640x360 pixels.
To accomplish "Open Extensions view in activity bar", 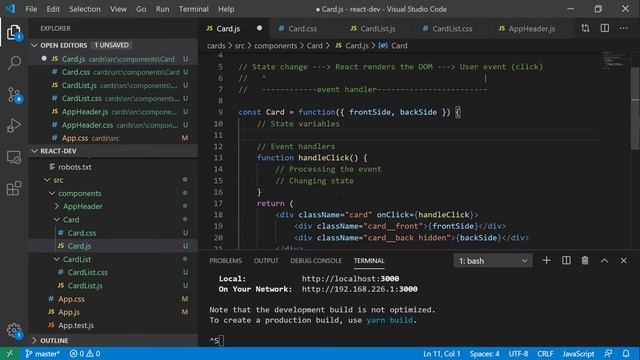I will tap(14, 188).
